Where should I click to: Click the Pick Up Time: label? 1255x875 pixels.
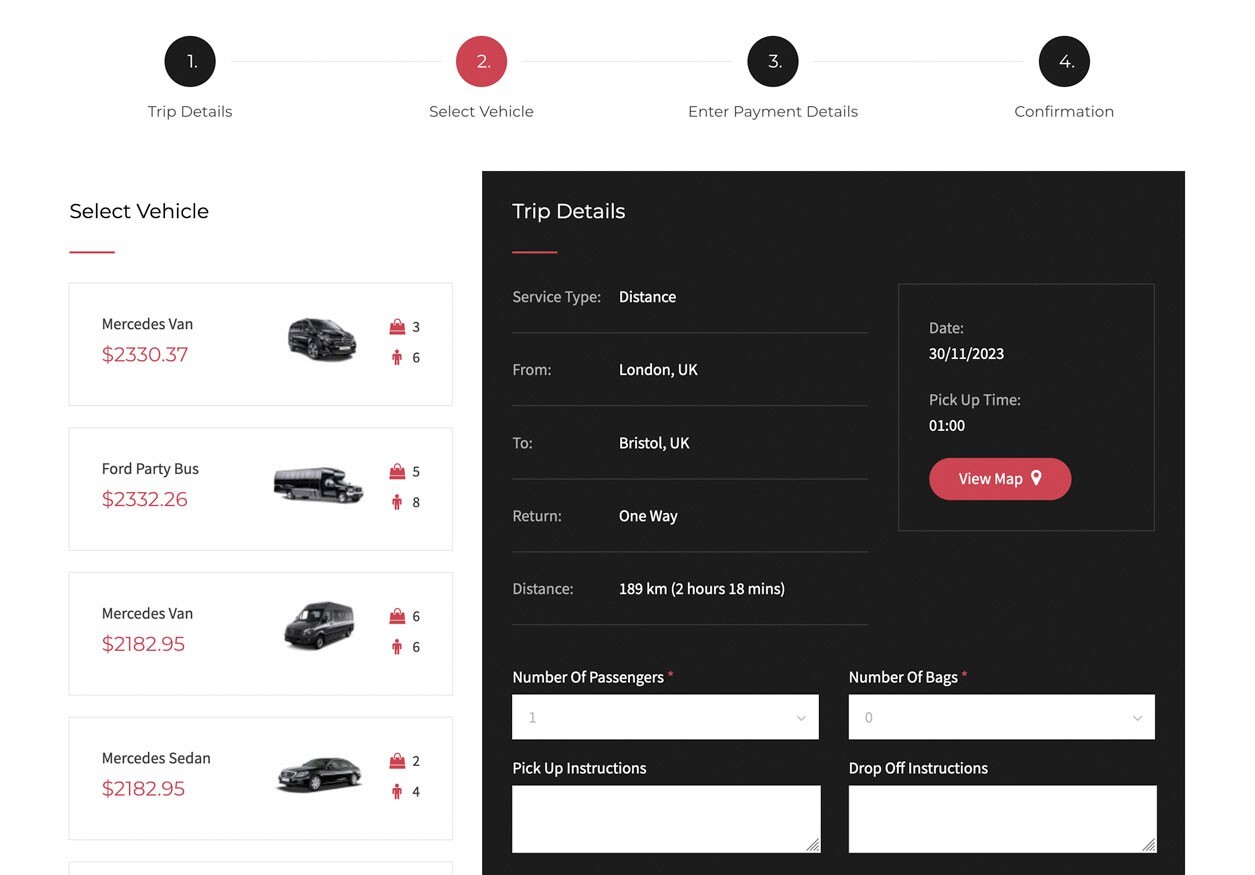point(975,400)
